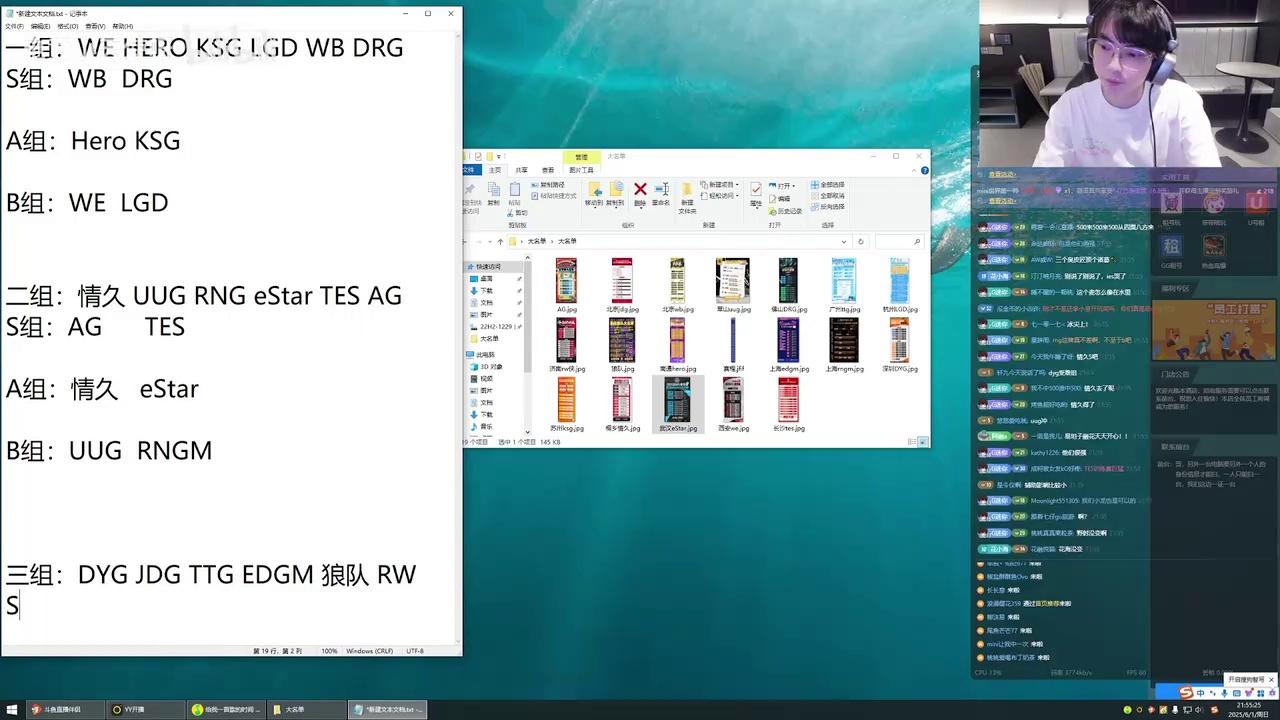Click the Move to icon in Explorer ribbon
Image resolution: width=1280 pixels, height=720 pixels.
(x=594, y=190)
